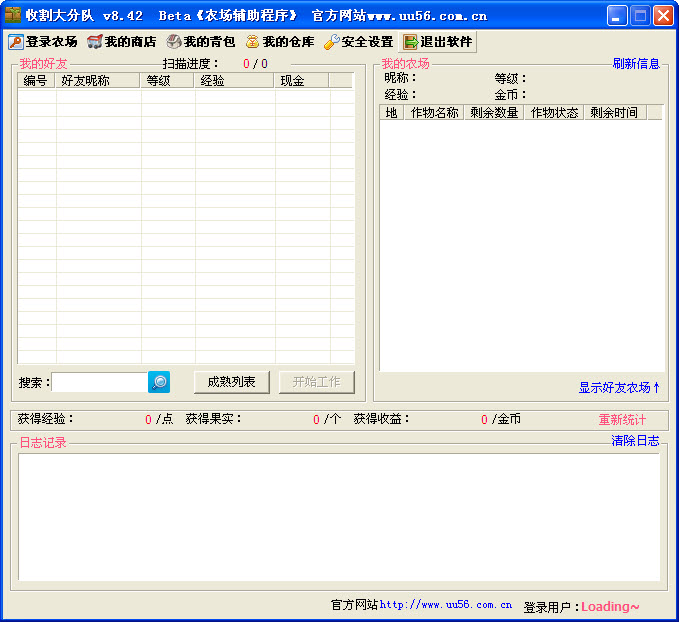Screen dimensions: 679x622
Task: Minimize the 收割大分队 window
Action: (x=617, y=16)
